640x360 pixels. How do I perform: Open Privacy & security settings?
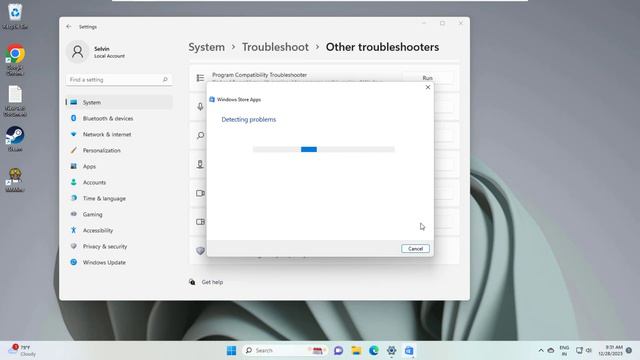click(x=119, y=247)
